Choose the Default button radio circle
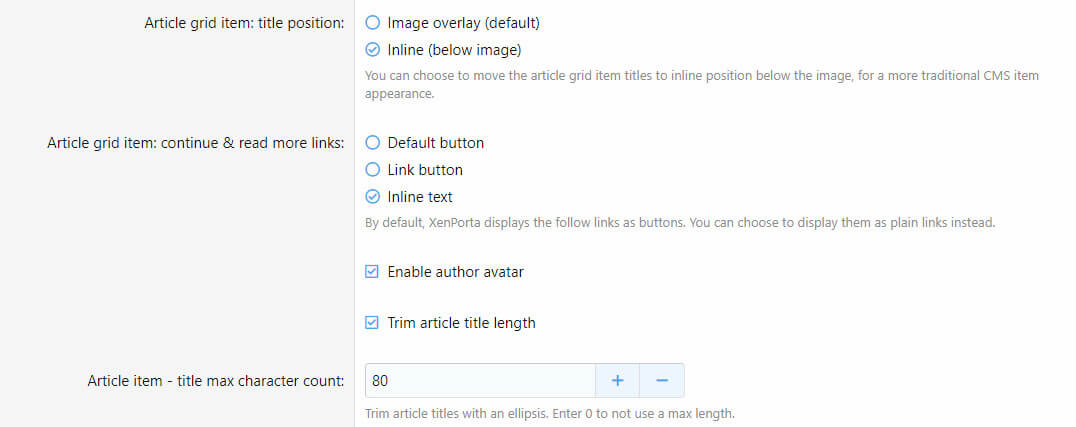Image resolution: width=1076 pixels, height=427 pixels. [373, 143]
